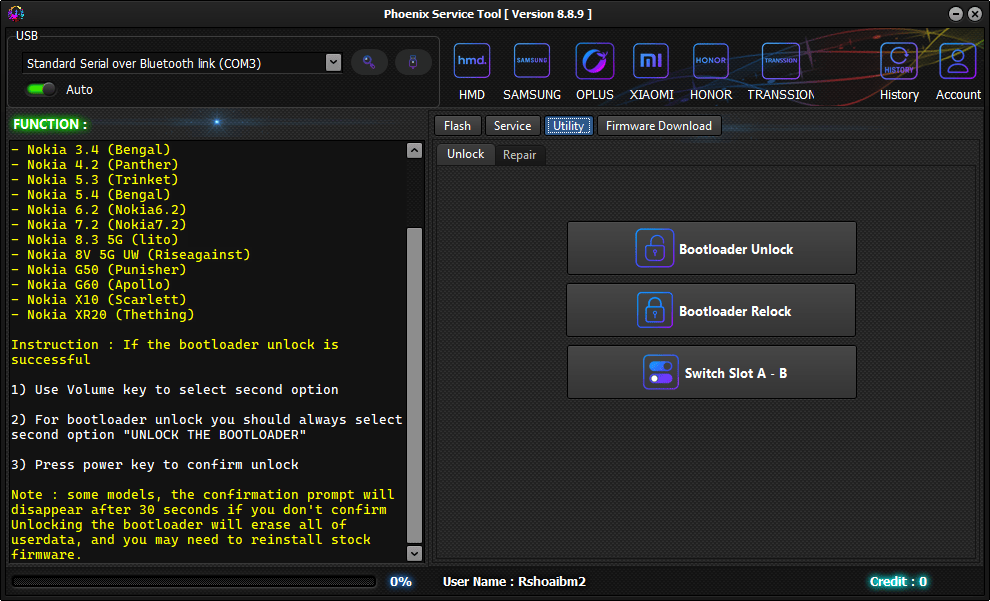Click the 'Nokia 6.2 (Nokia6.2)' log line

pyautogui.click(x=98, y=210)
